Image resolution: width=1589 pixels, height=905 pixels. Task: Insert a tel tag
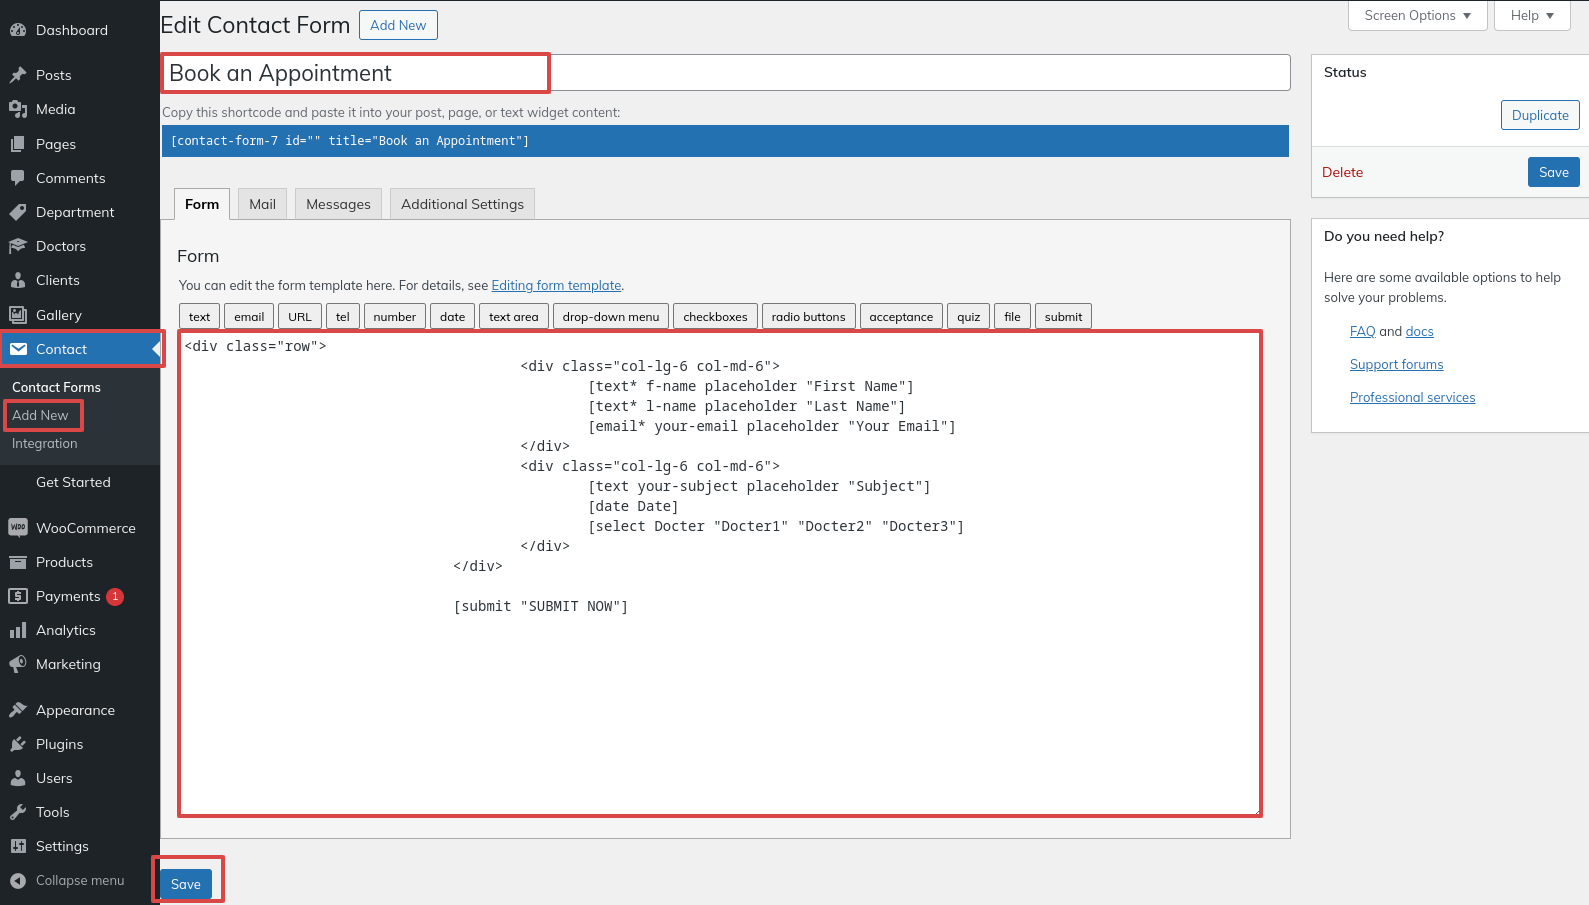point(343,317)
